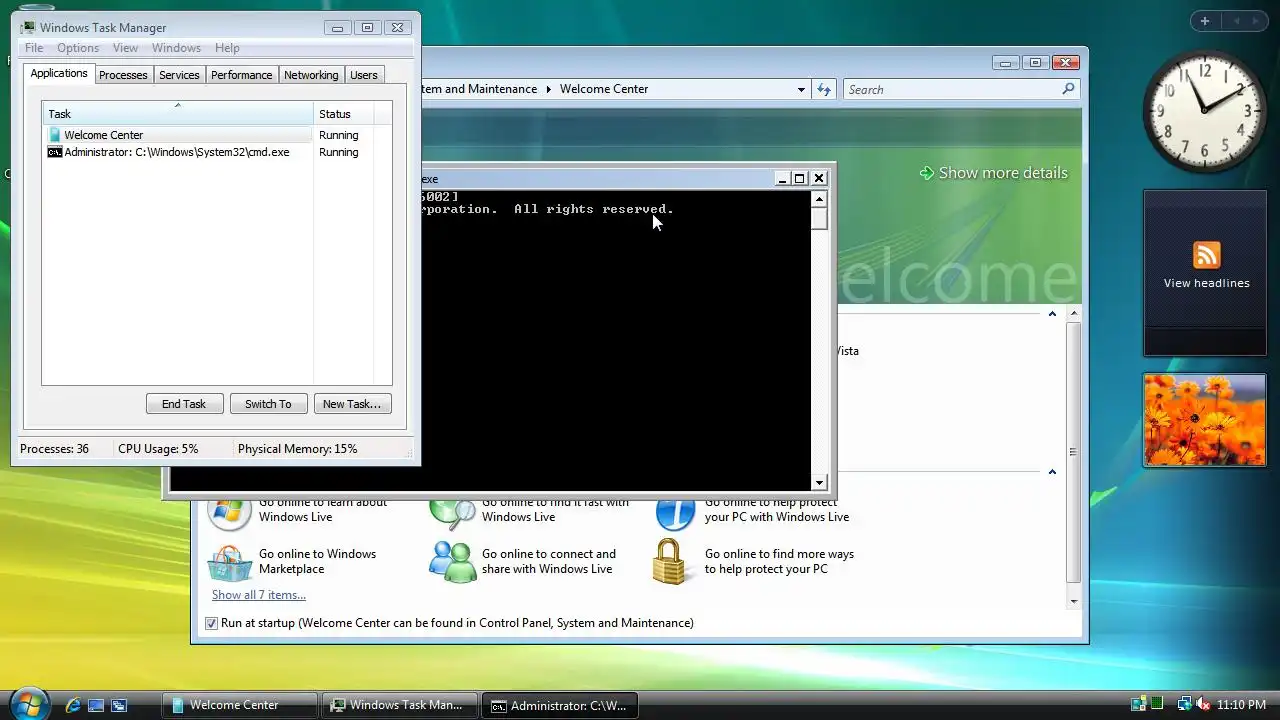This screenshot has width=1280, height=720.
Task: Click the magnifier icon in Welcome Center search box
Action: click(1068, 89)
